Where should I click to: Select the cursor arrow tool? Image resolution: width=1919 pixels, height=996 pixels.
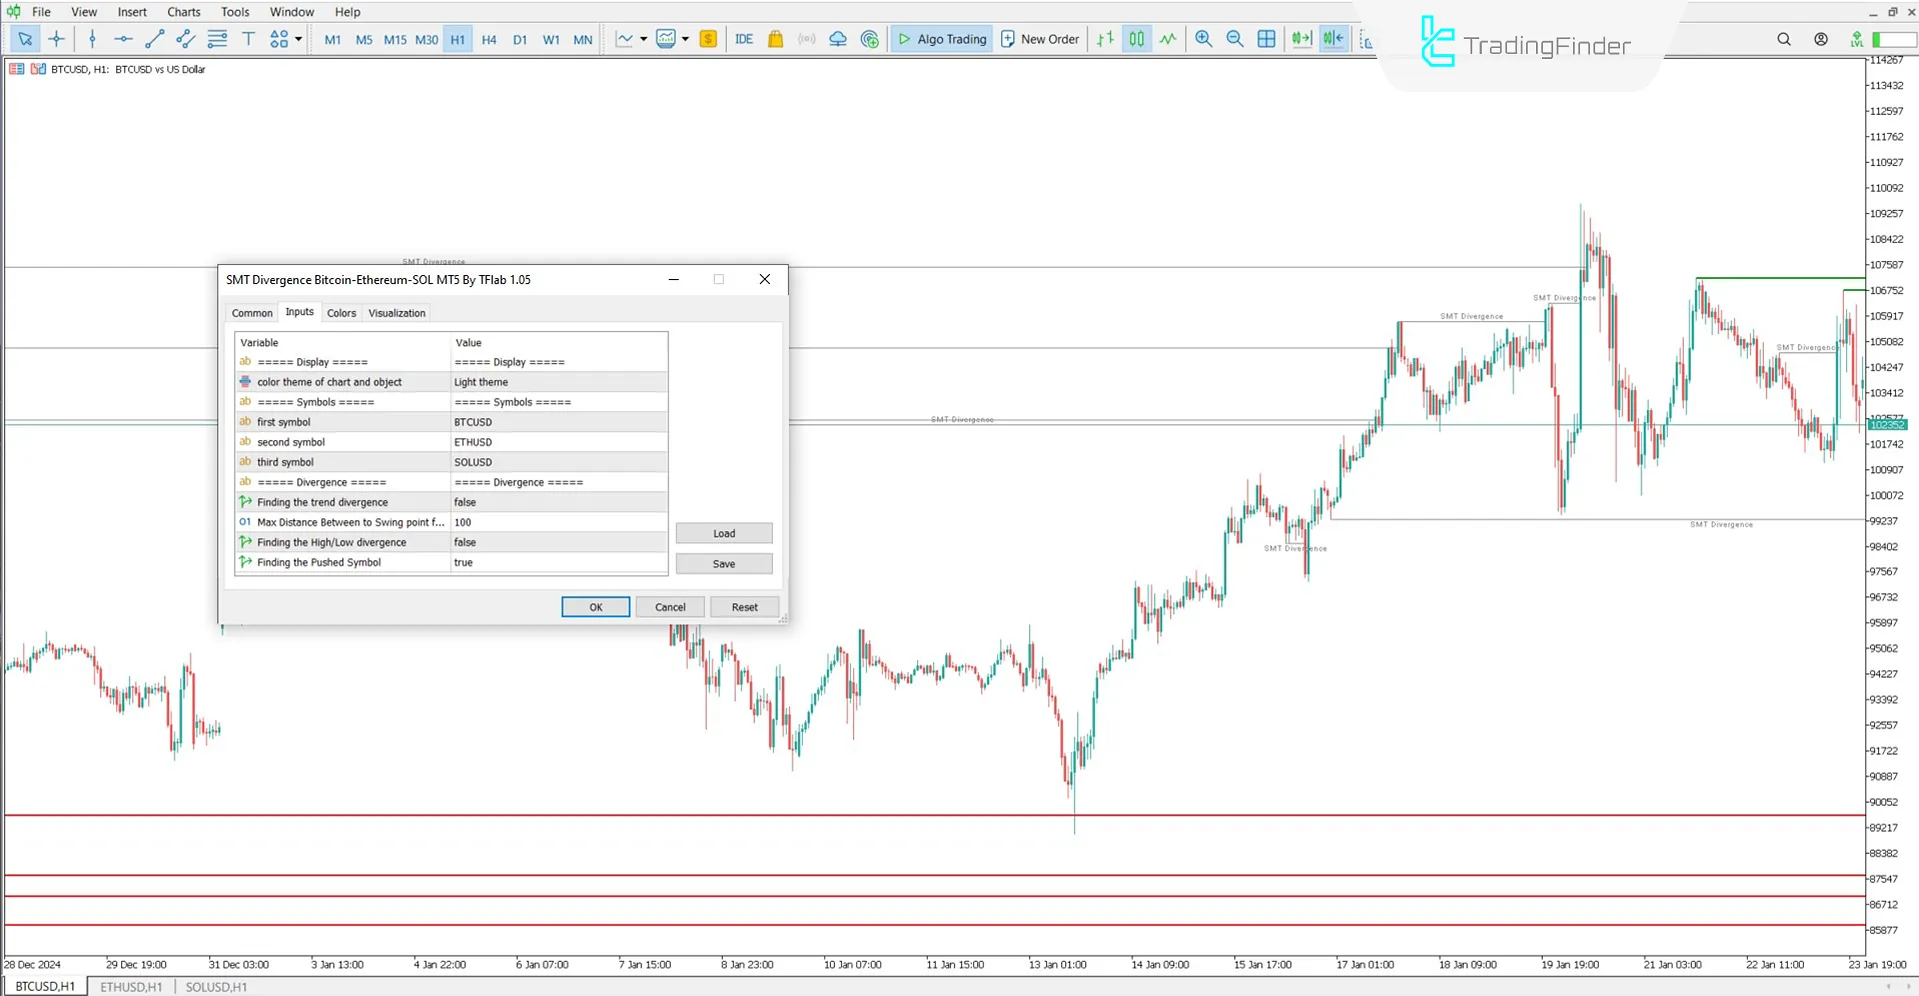pyautogui.click(x=25, y=39)
